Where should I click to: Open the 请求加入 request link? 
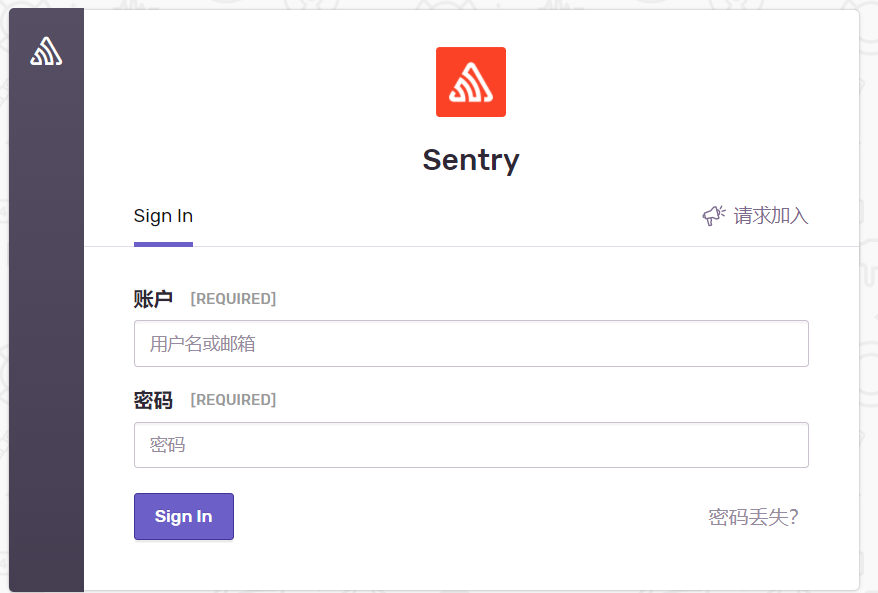[770, 215]
